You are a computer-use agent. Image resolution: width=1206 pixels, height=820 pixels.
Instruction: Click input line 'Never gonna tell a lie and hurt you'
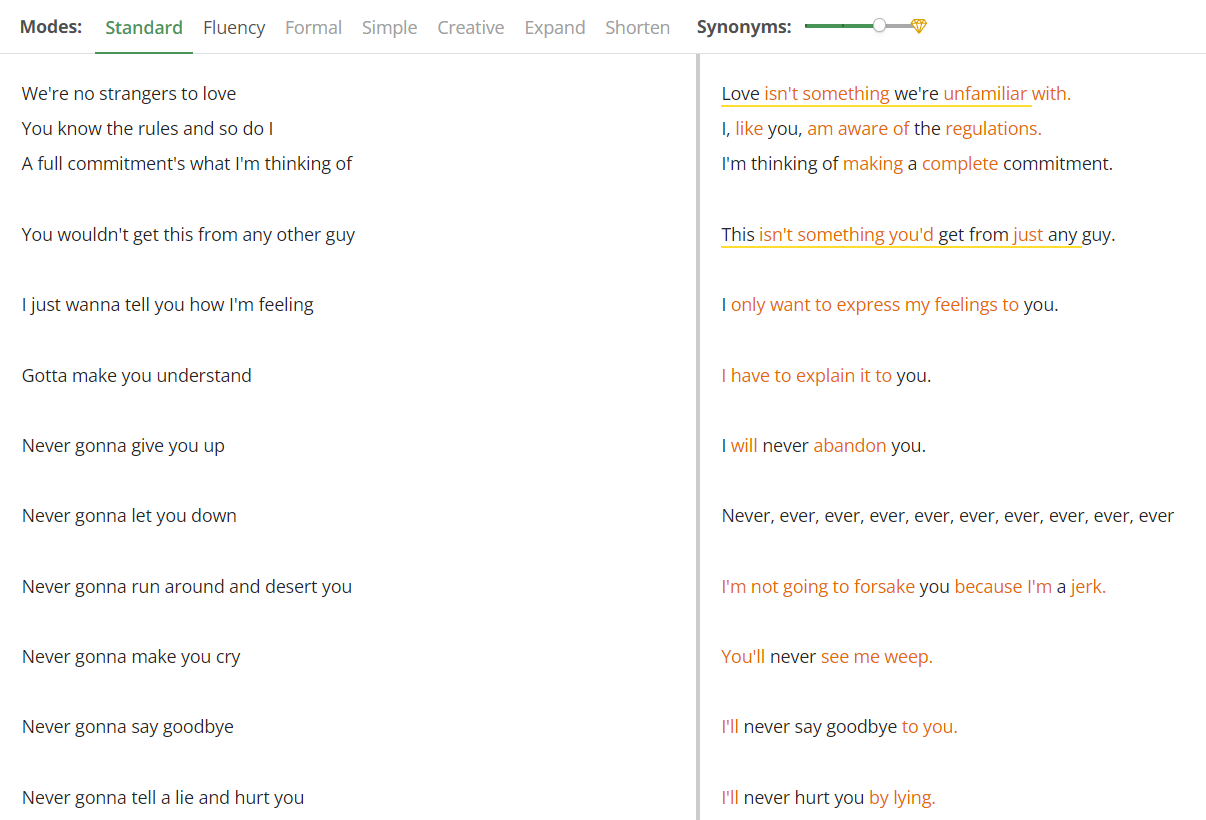point(163,797)
